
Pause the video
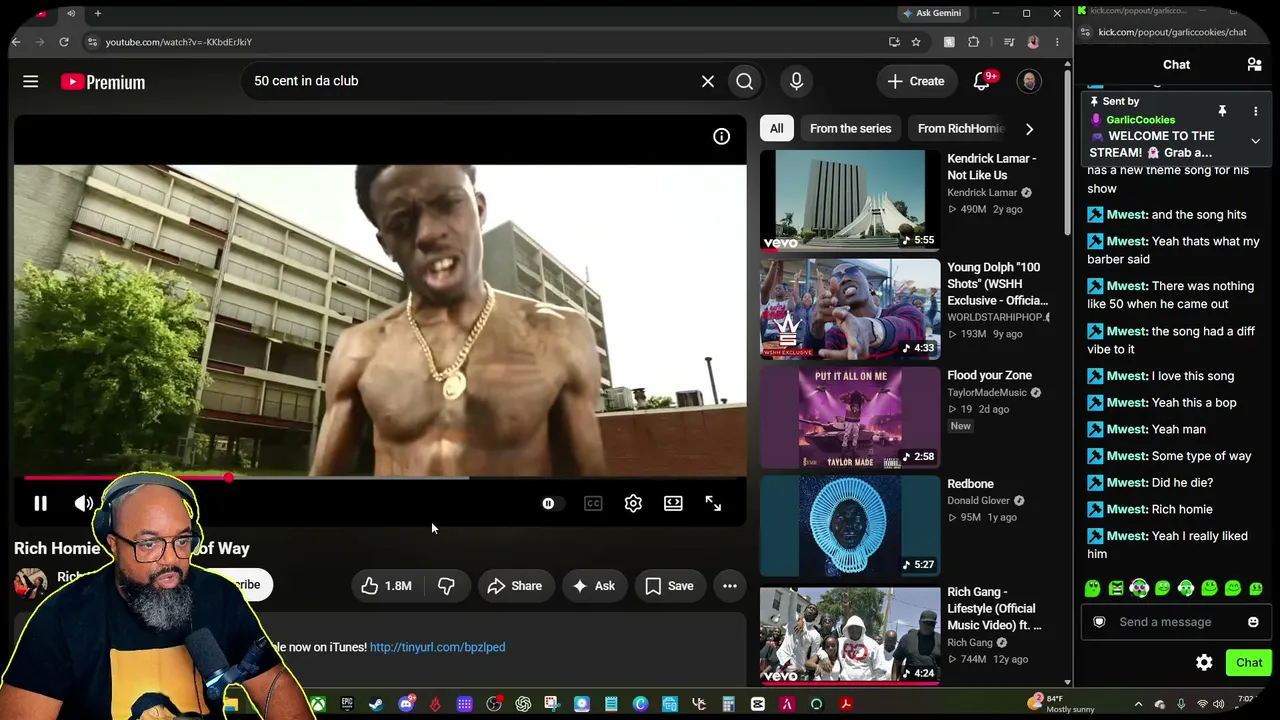[x=41, y=504]
